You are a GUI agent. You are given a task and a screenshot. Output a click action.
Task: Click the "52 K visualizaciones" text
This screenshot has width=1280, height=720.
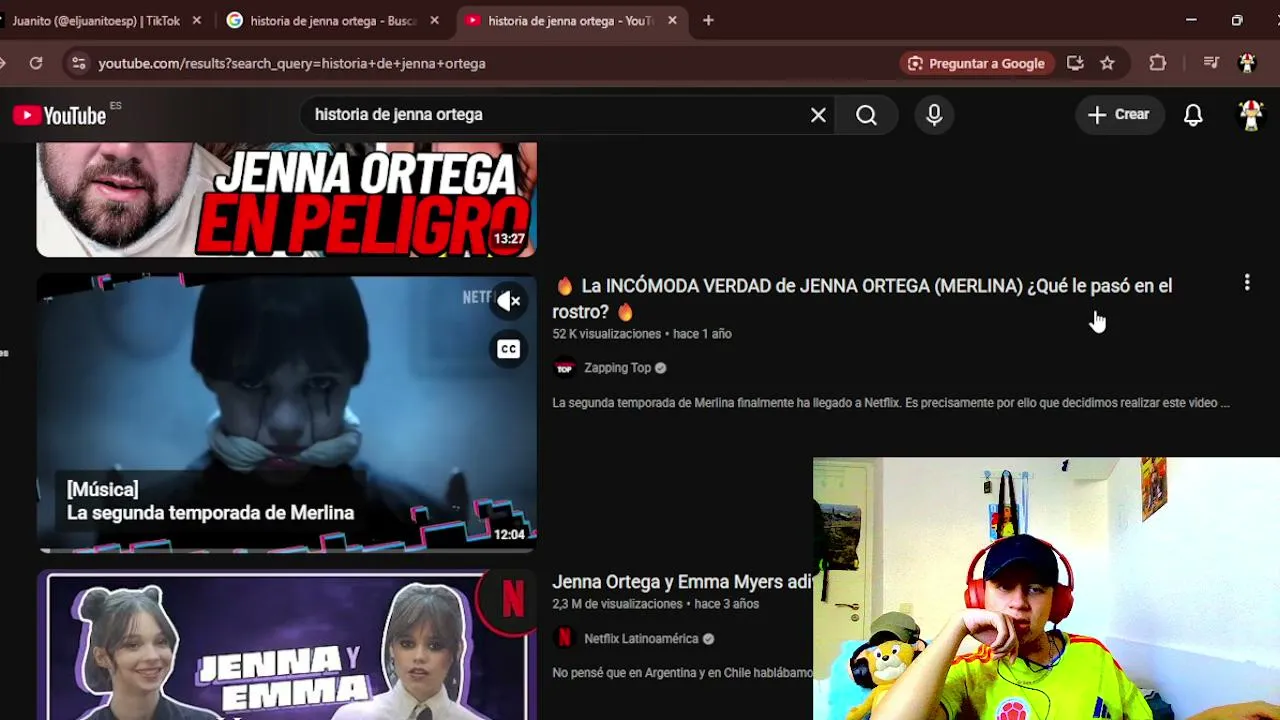[607, 334]
